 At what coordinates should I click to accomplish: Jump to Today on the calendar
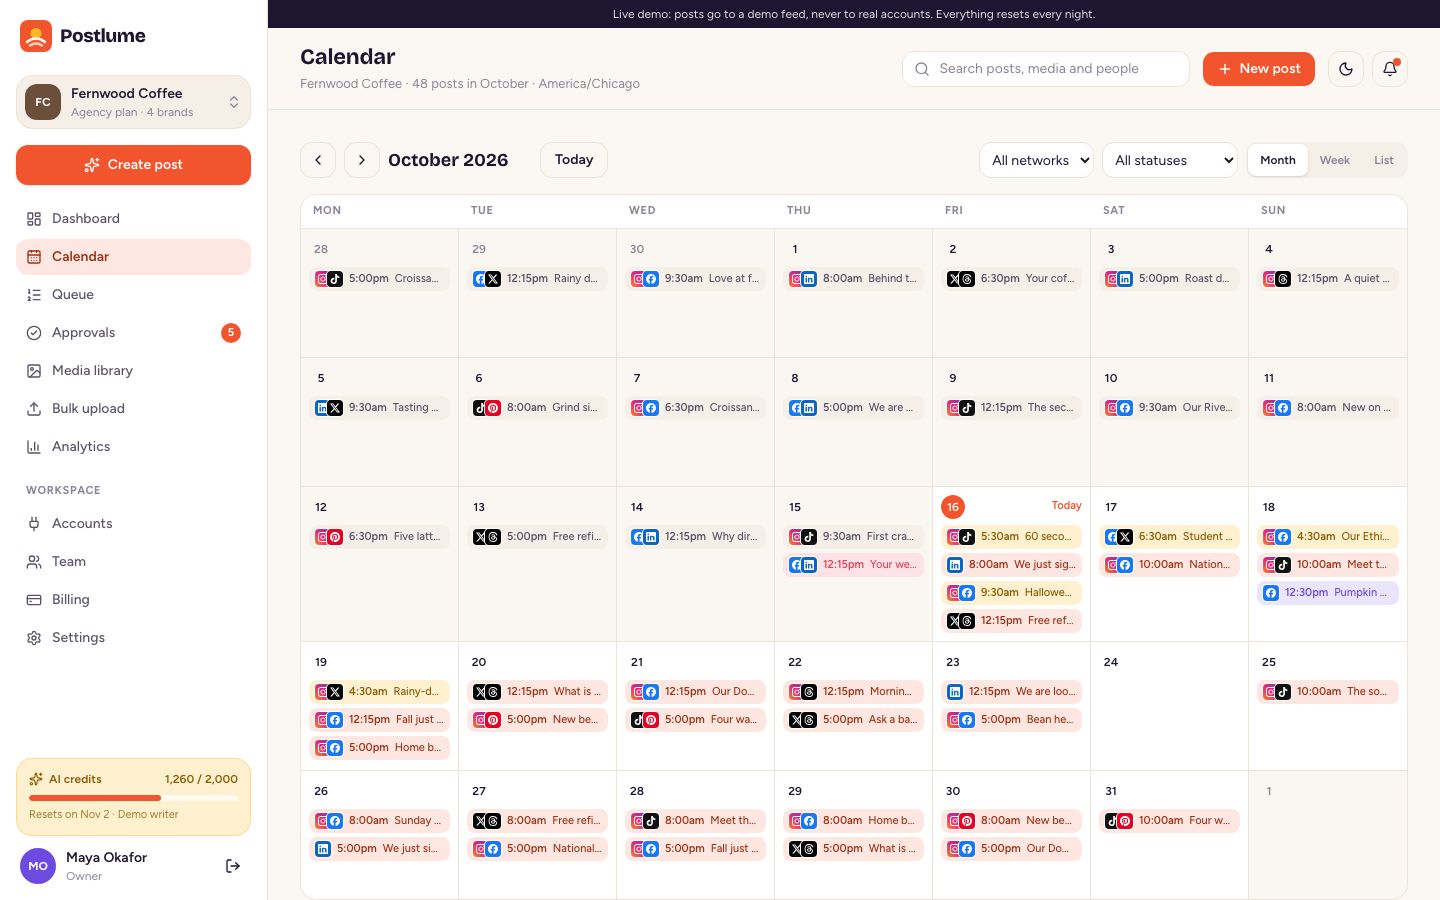point(574,160)
